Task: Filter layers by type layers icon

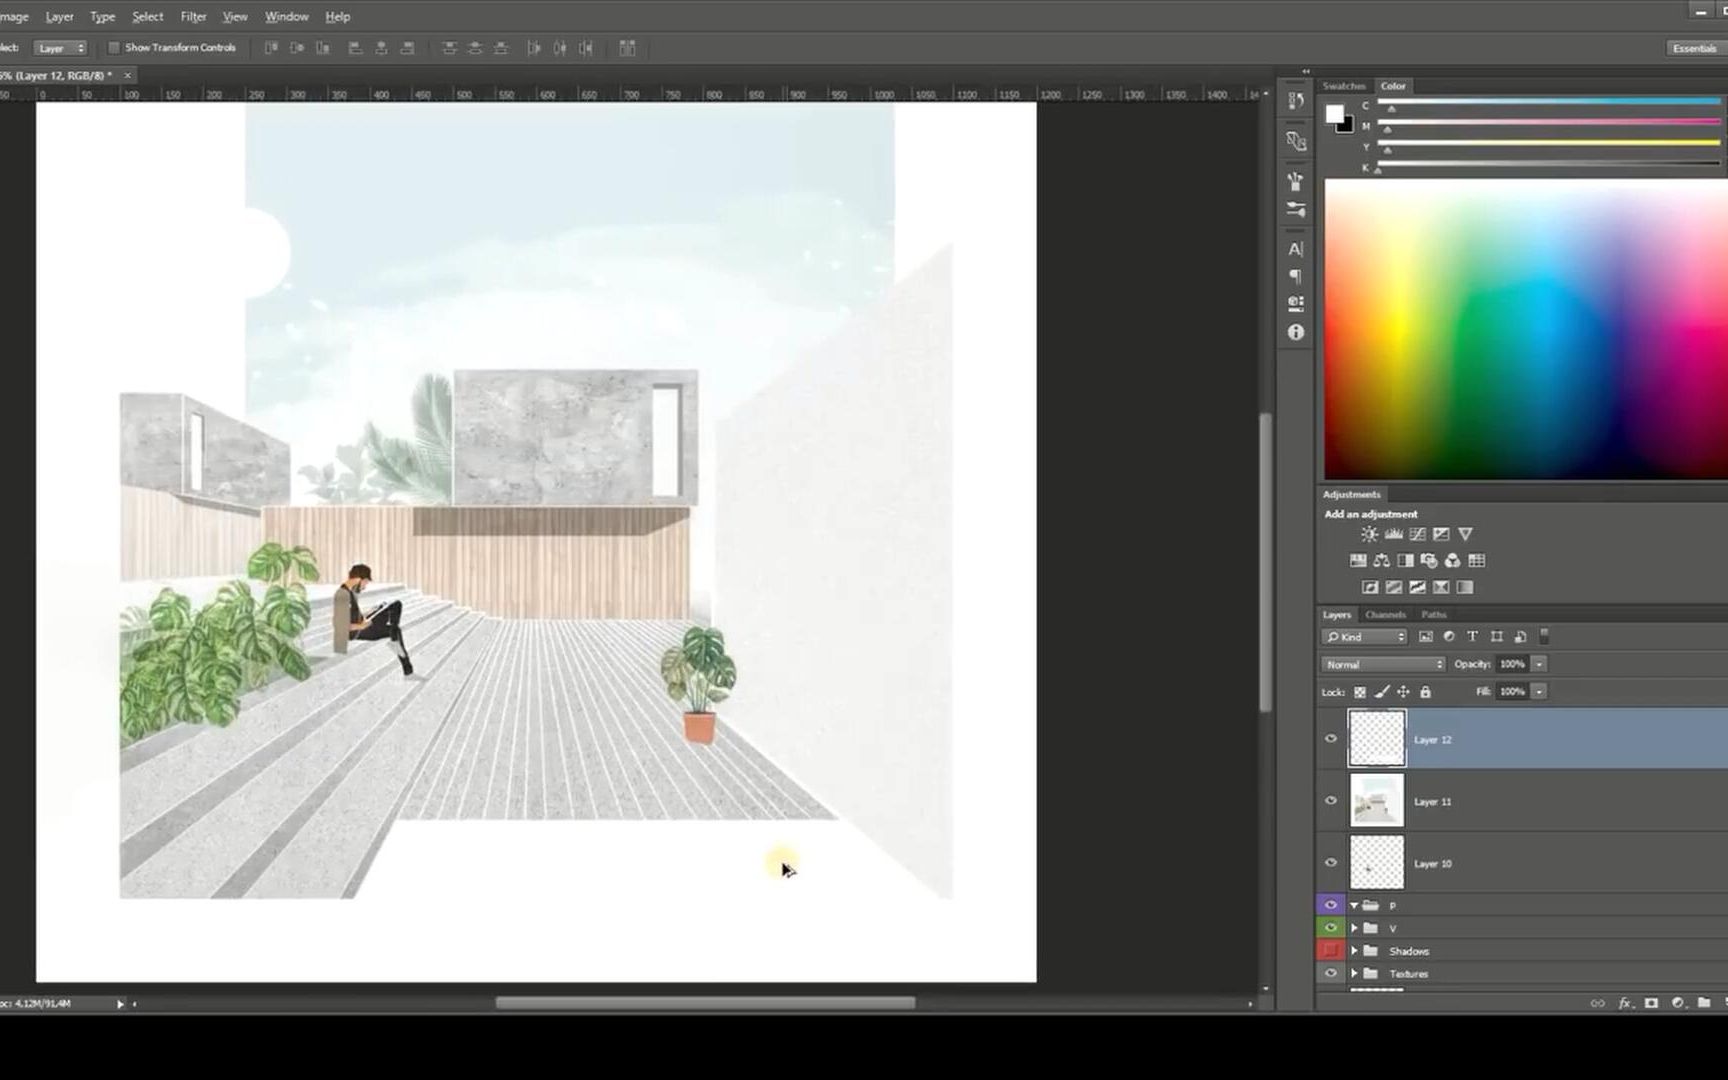Action: tap(1472, 637)
